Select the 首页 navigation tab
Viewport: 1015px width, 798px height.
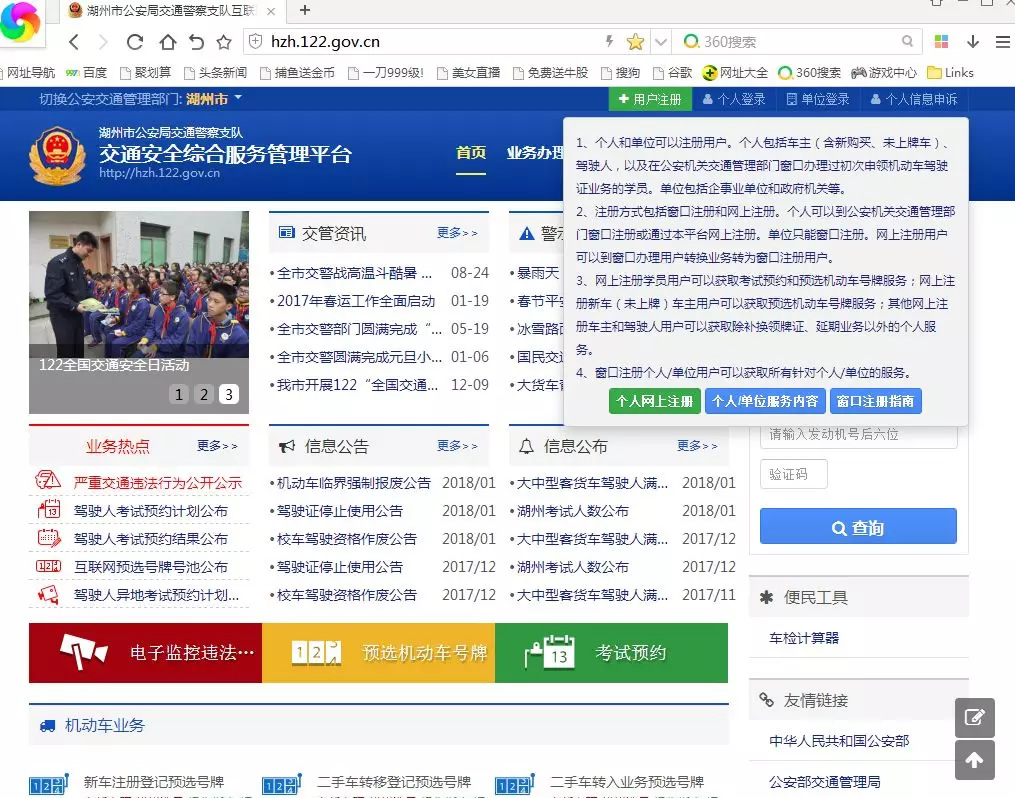[x=470, y=154]
